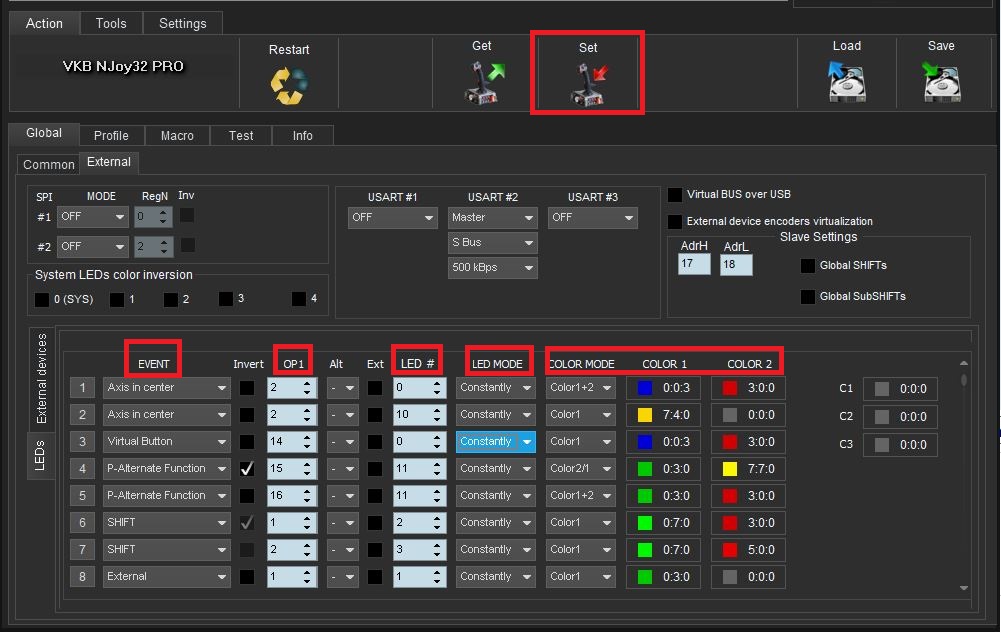Screen dimensions: 1001x632
Task: Click the C1 color swatch
Action: tap(881, 389)
